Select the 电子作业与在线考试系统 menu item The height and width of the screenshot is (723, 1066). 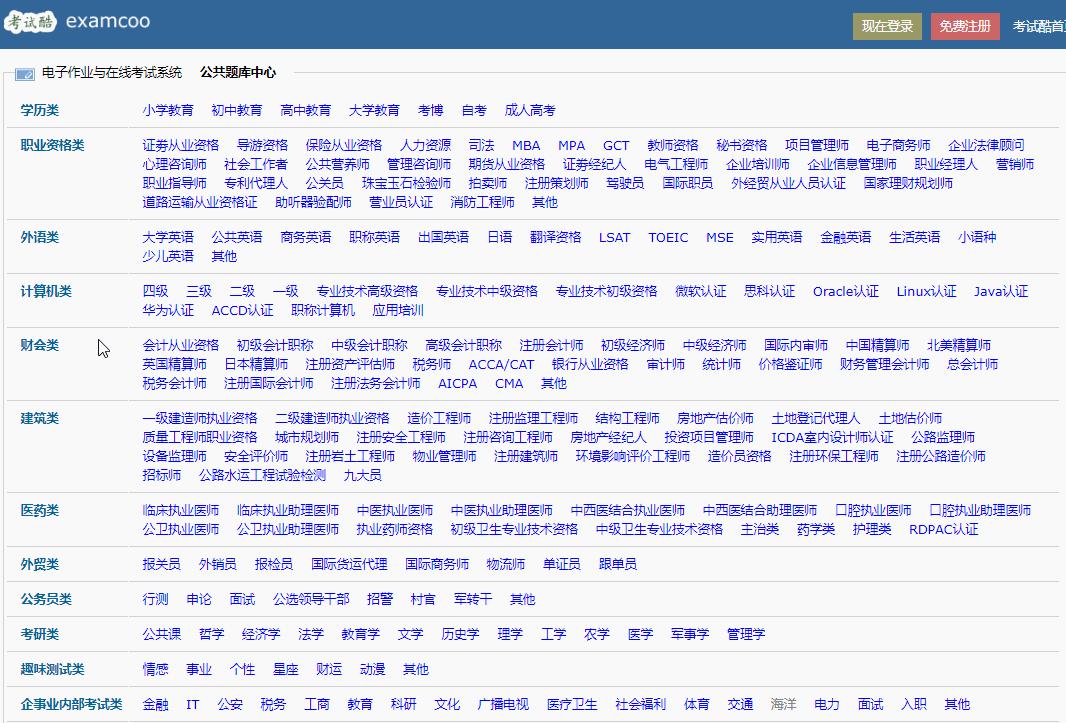pyautogui.click(x=114, y=72)
